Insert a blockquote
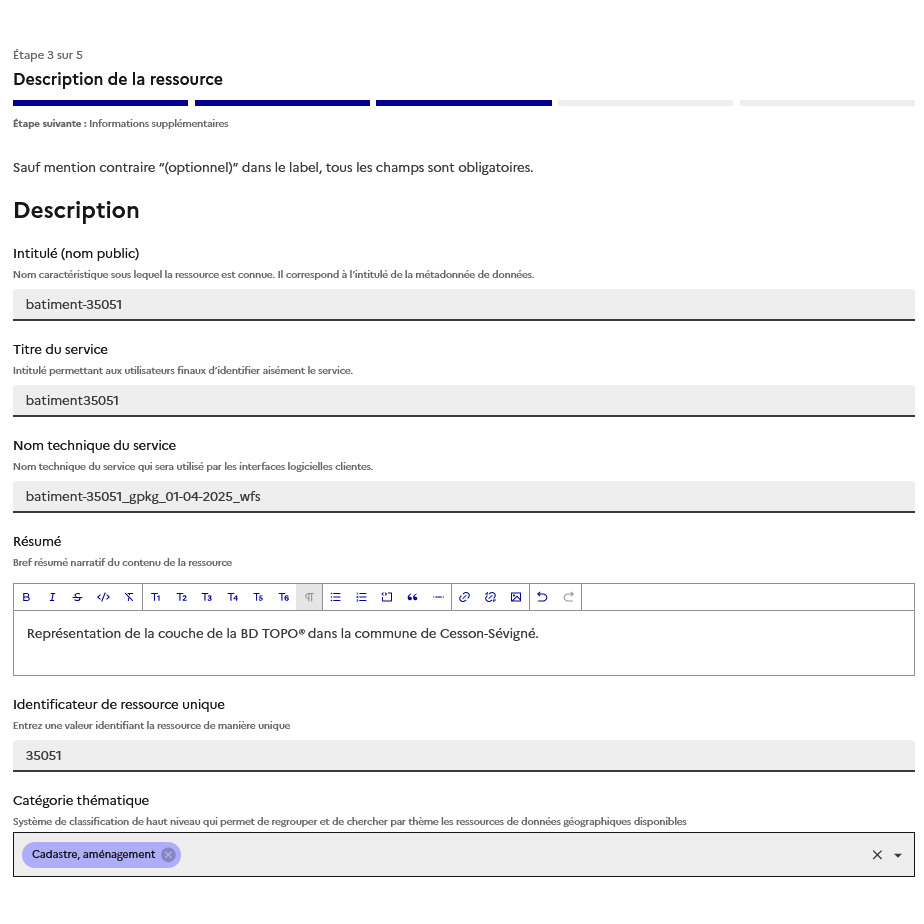Screen dimensions: 924x924 tap(412, 597)
